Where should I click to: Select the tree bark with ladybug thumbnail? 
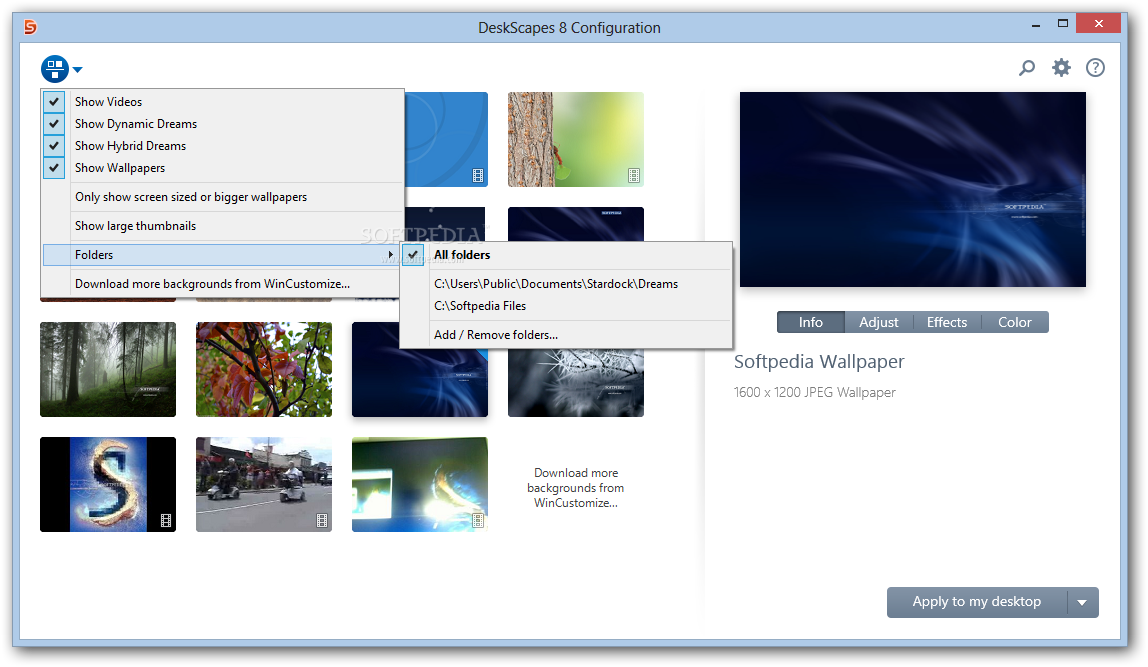(575, 139)
